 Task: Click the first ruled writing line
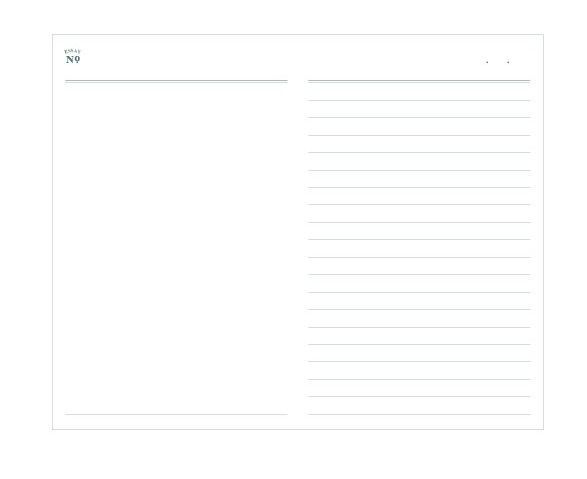coord(419,100)
